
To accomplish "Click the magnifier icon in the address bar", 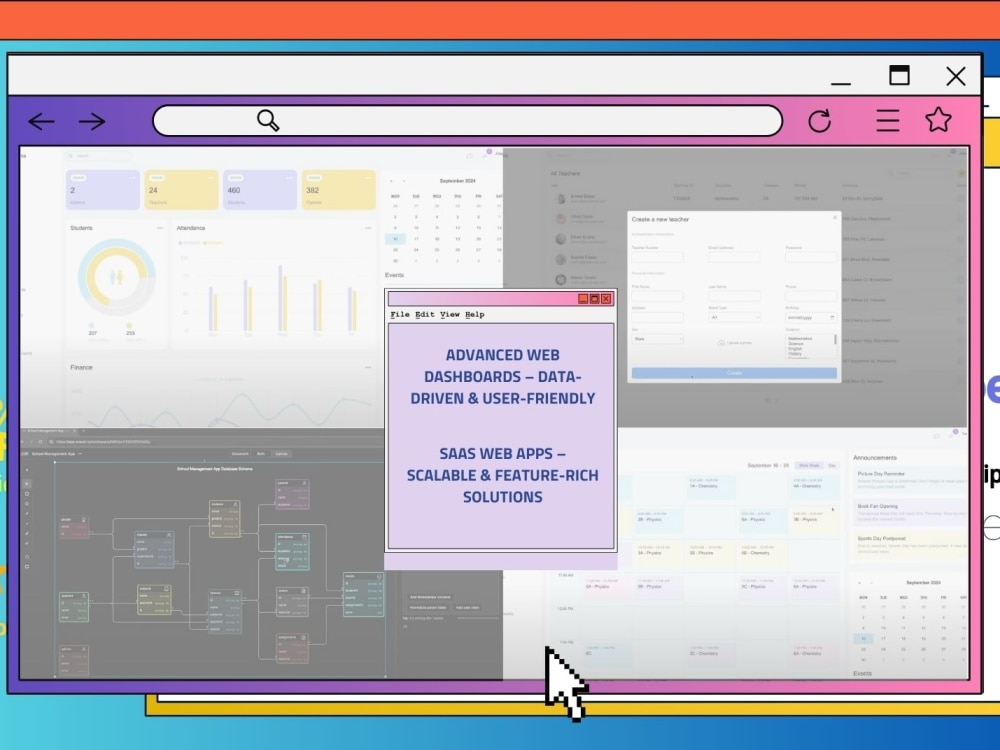I will (x=268, y=120).
